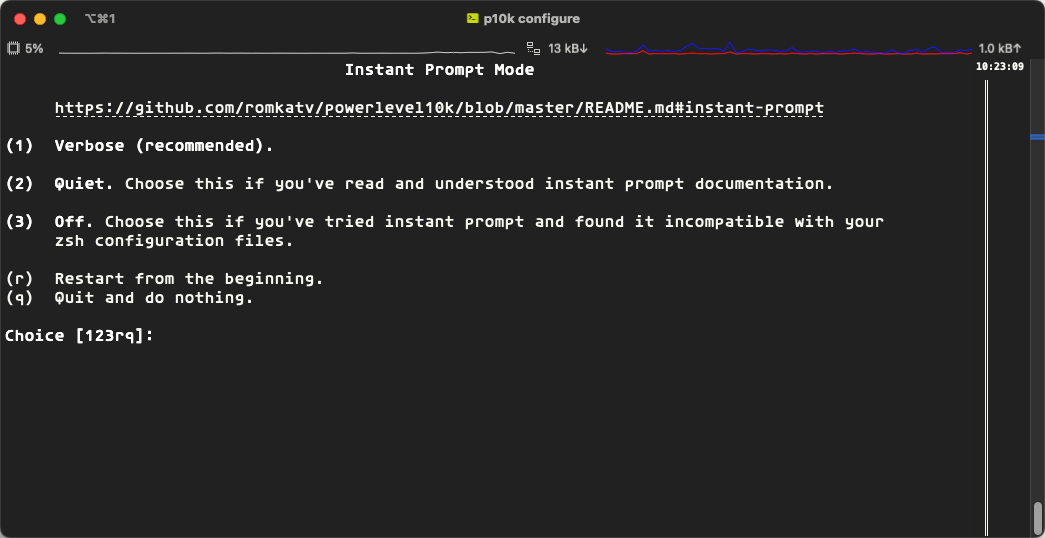1045x538 pixels.
Task: Click the CPU utilization sparkline graph
Action: click(290, 50)
